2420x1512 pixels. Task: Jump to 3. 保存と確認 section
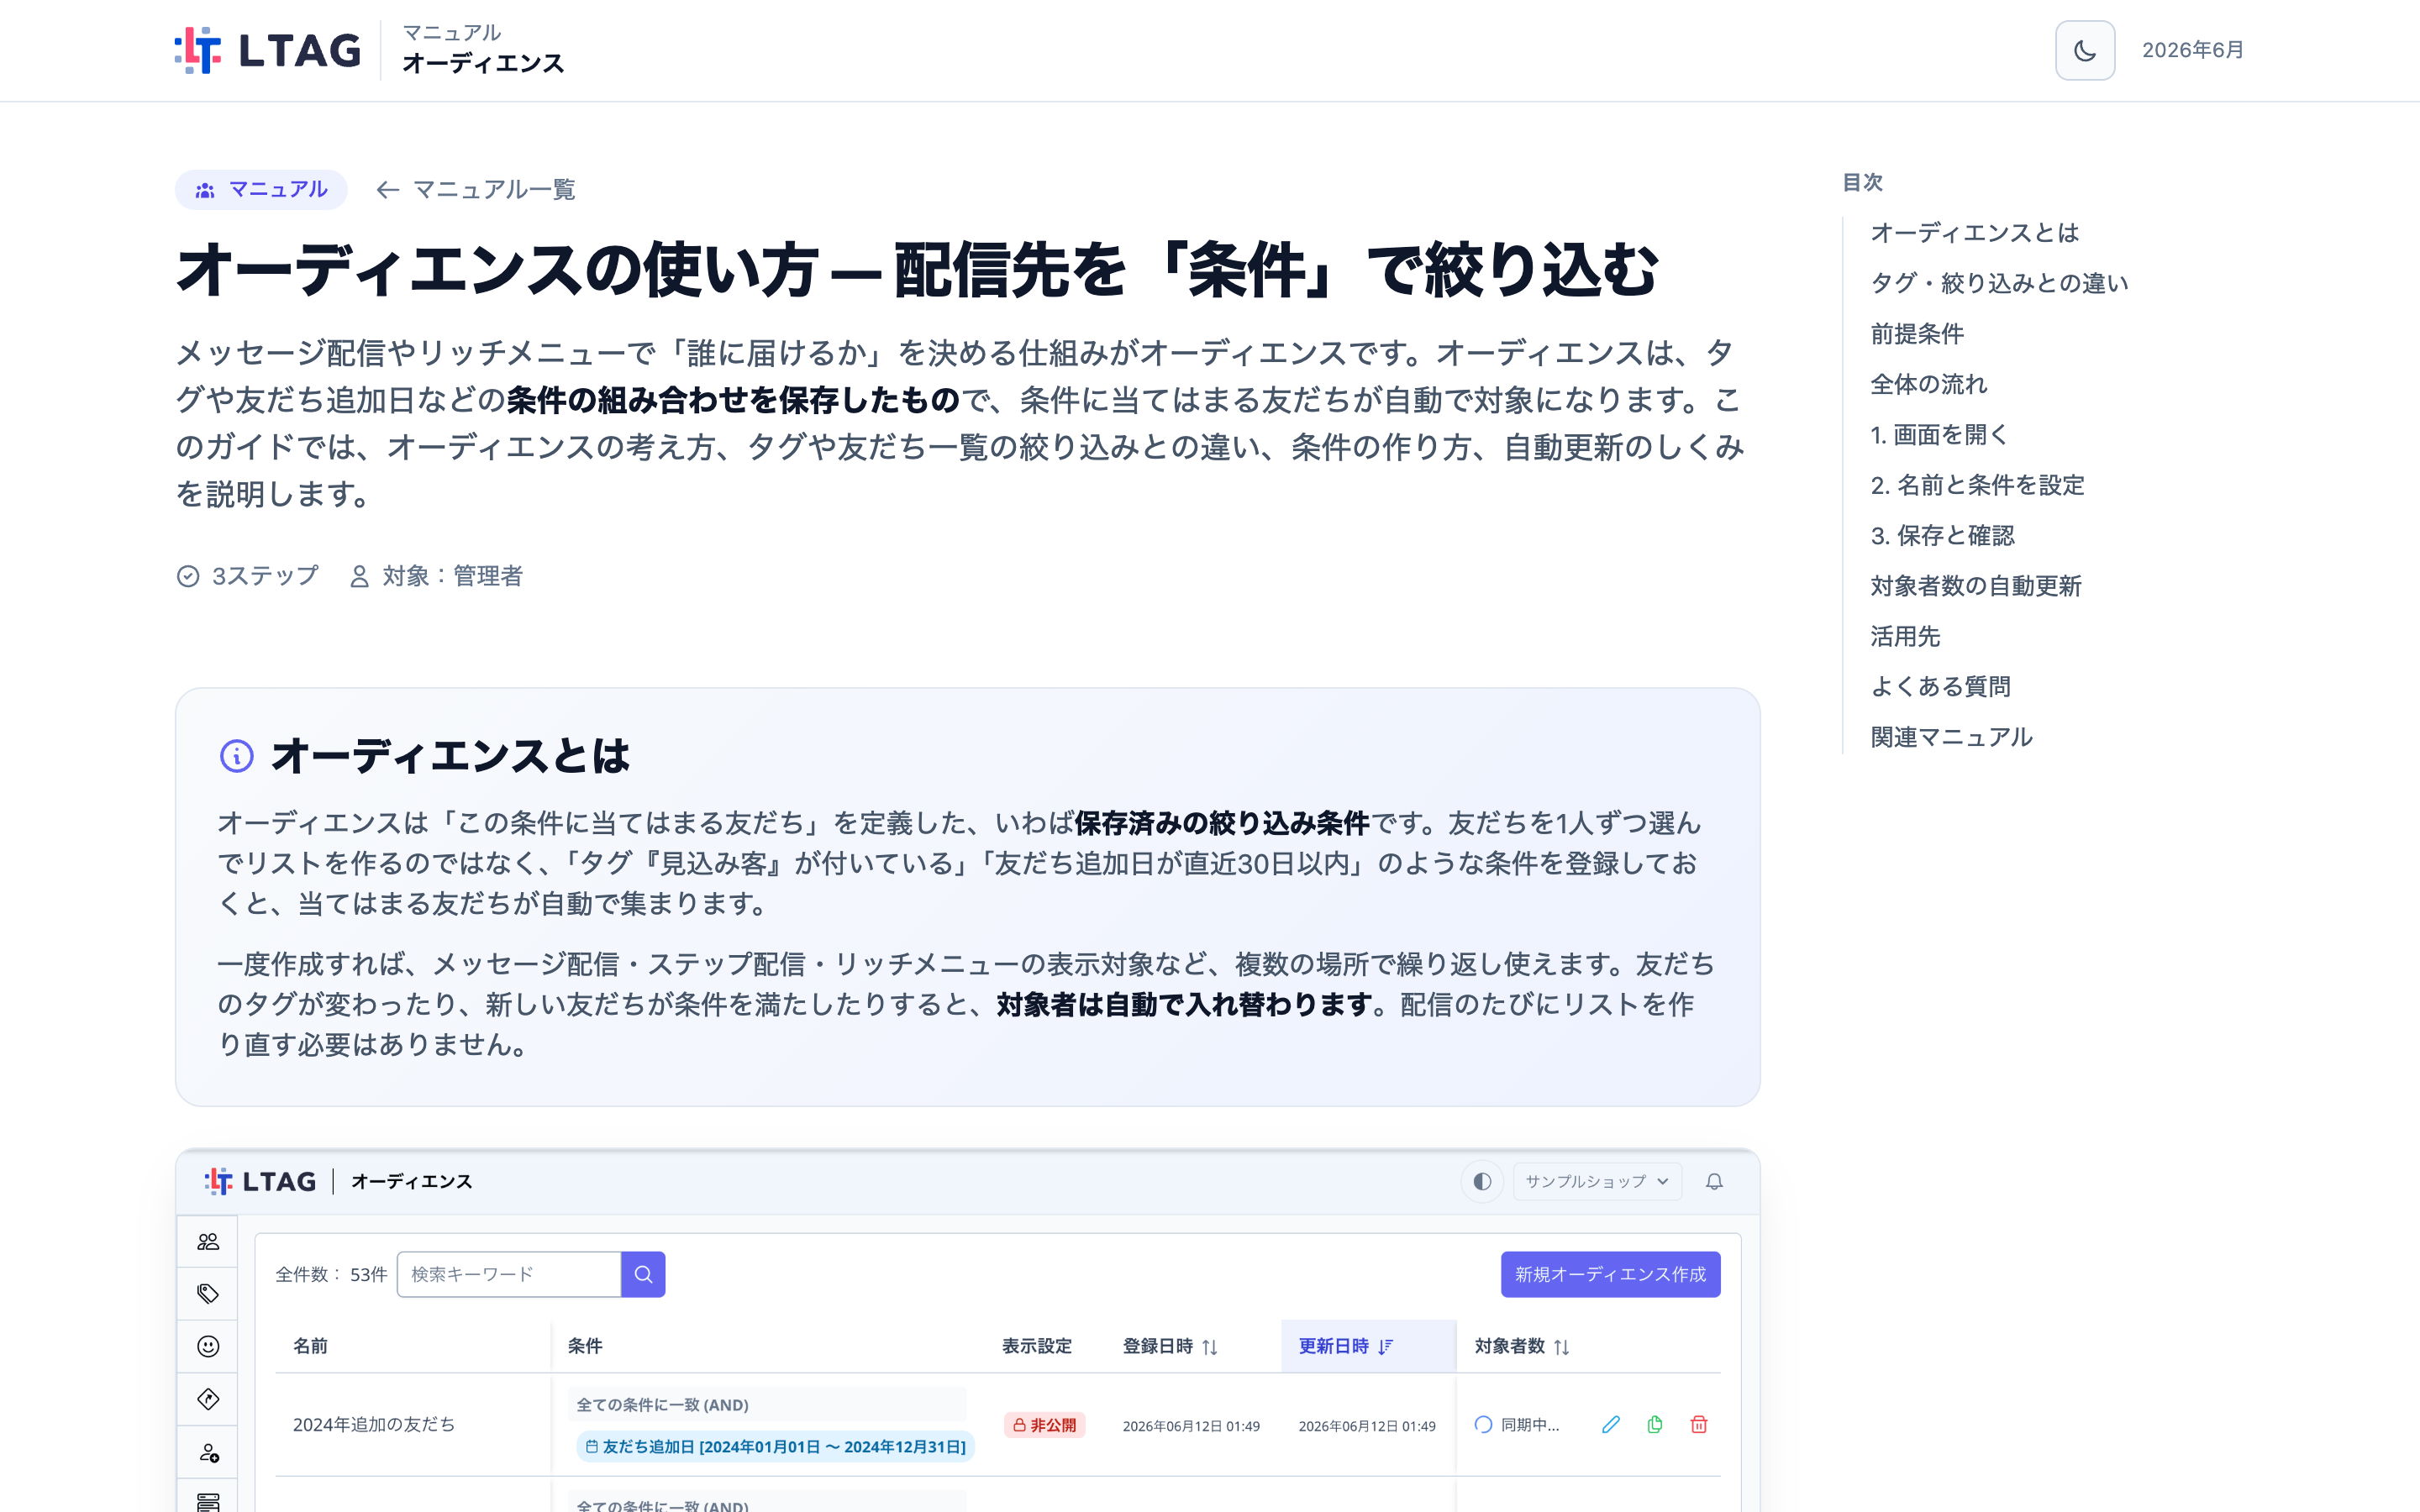[x=1942, y=536]
